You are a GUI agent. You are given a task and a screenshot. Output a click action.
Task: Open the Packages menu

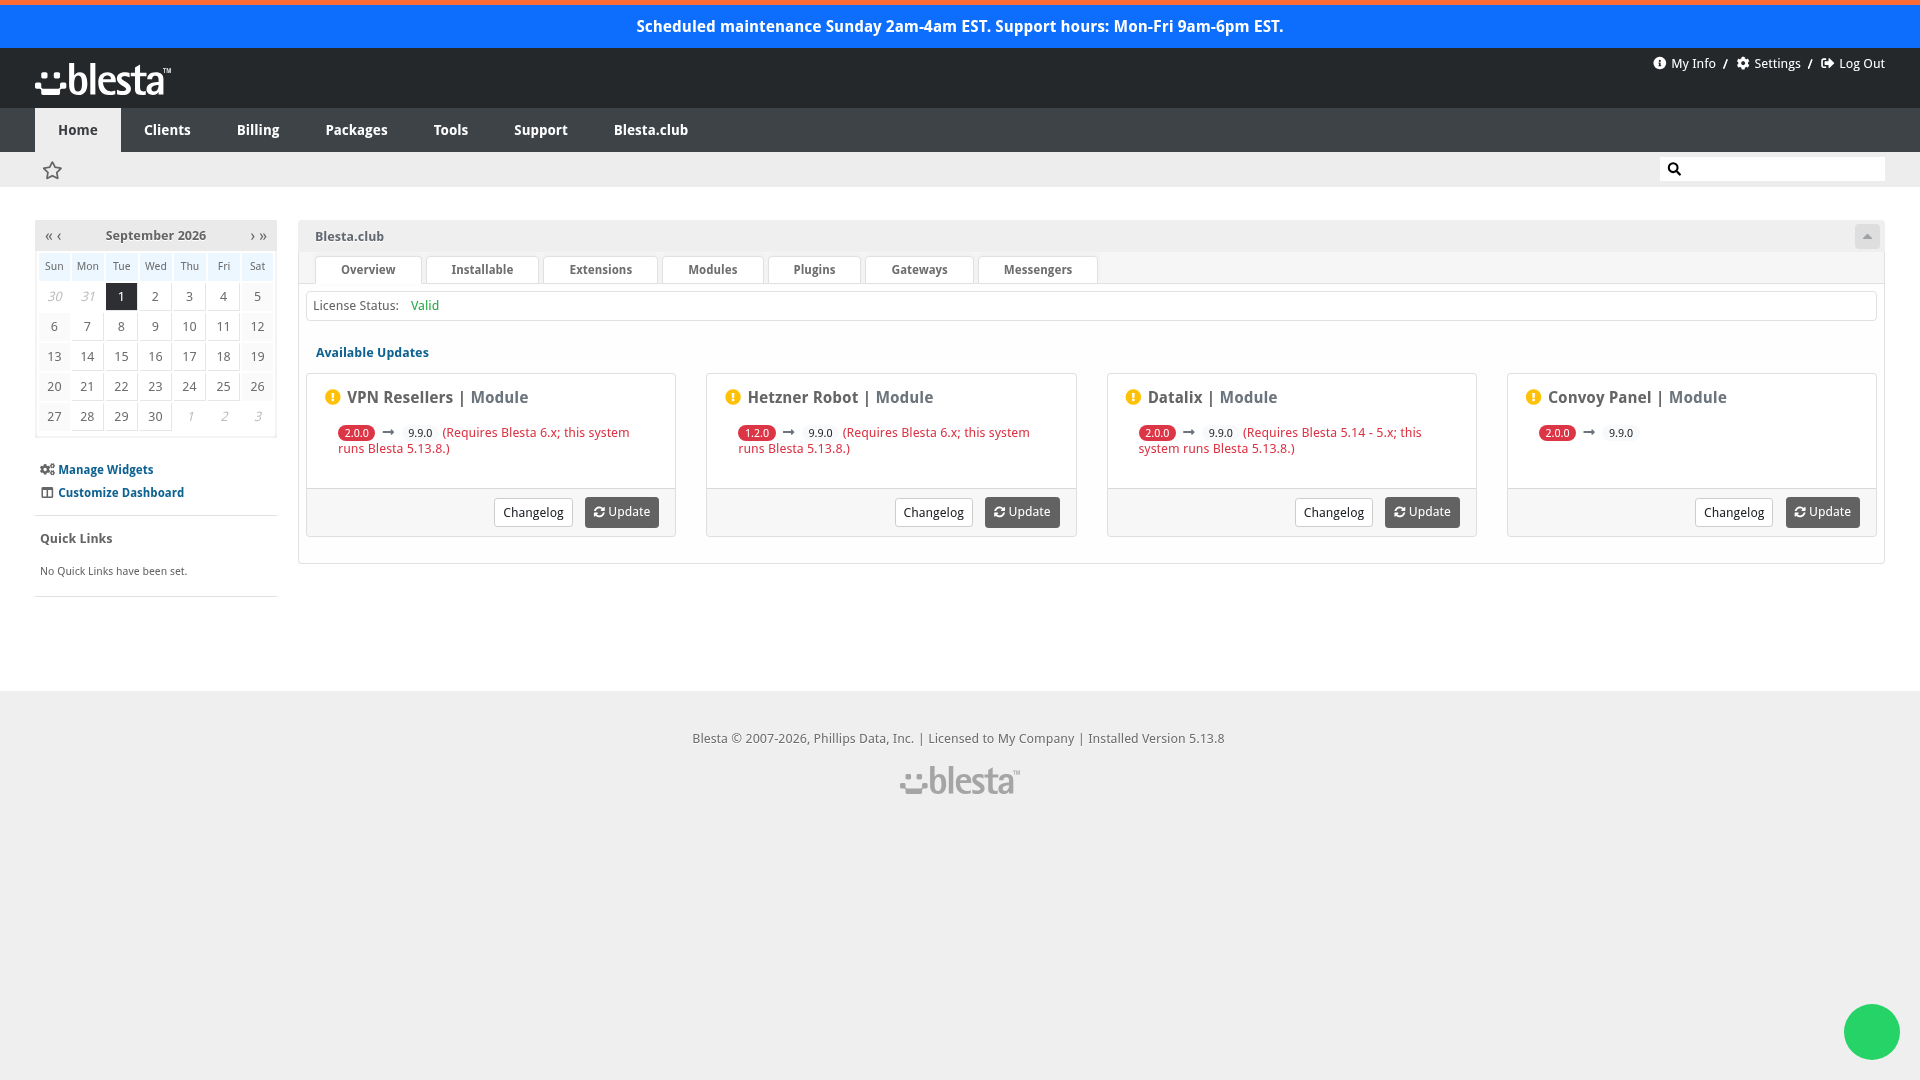(x=356, y=130)
